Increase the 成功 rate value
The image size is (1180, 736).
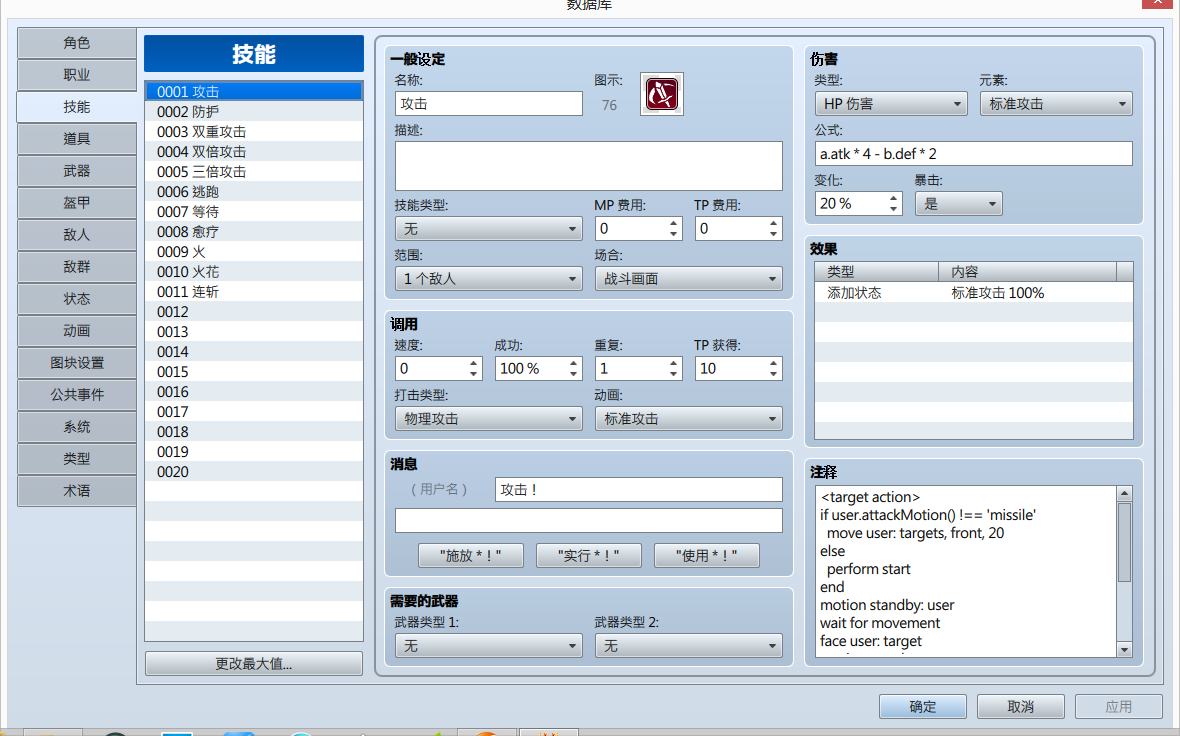(x=573, y=363)
